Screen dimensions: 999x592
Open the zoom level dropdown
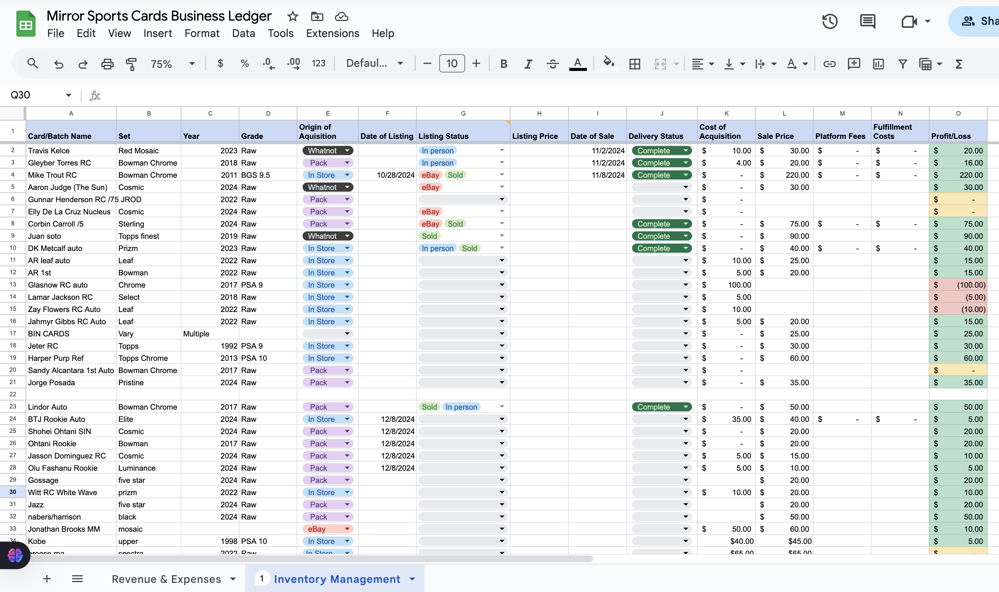173,64
